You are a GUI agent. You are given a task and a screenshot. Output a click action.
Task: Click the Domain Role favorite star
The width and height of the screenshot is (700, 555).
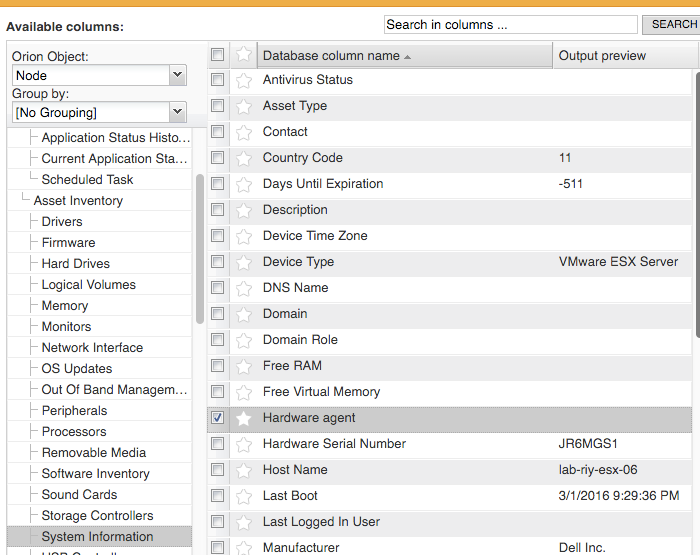pyautogui.click(x=244, y=340)
